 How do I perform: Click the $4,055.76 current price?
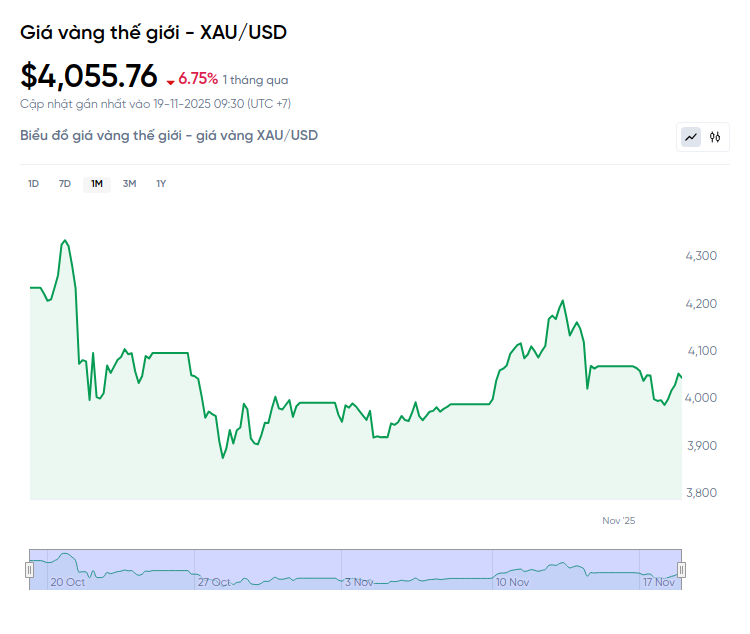click(x=89, y=76)
